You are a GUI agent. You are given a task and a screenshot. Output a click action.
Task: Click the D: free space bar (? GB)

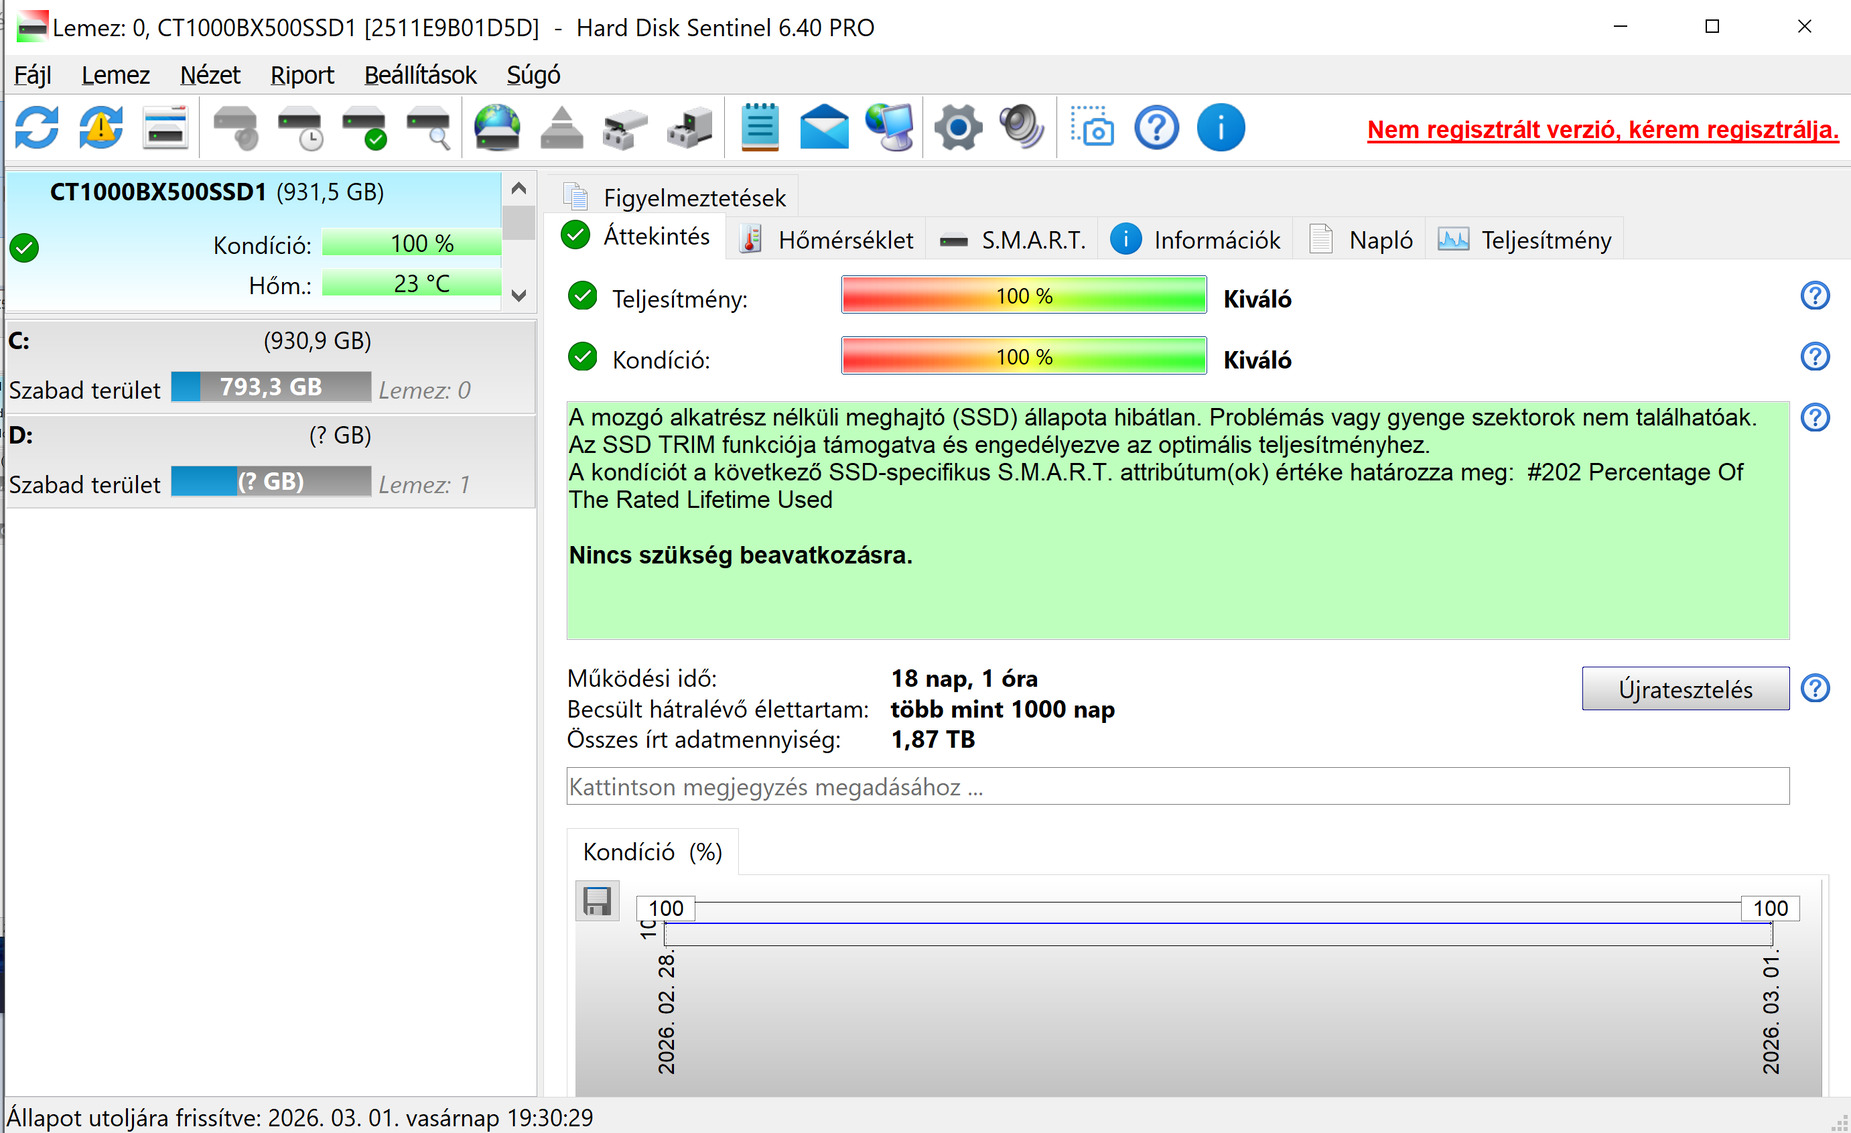(x=271, y=482)
